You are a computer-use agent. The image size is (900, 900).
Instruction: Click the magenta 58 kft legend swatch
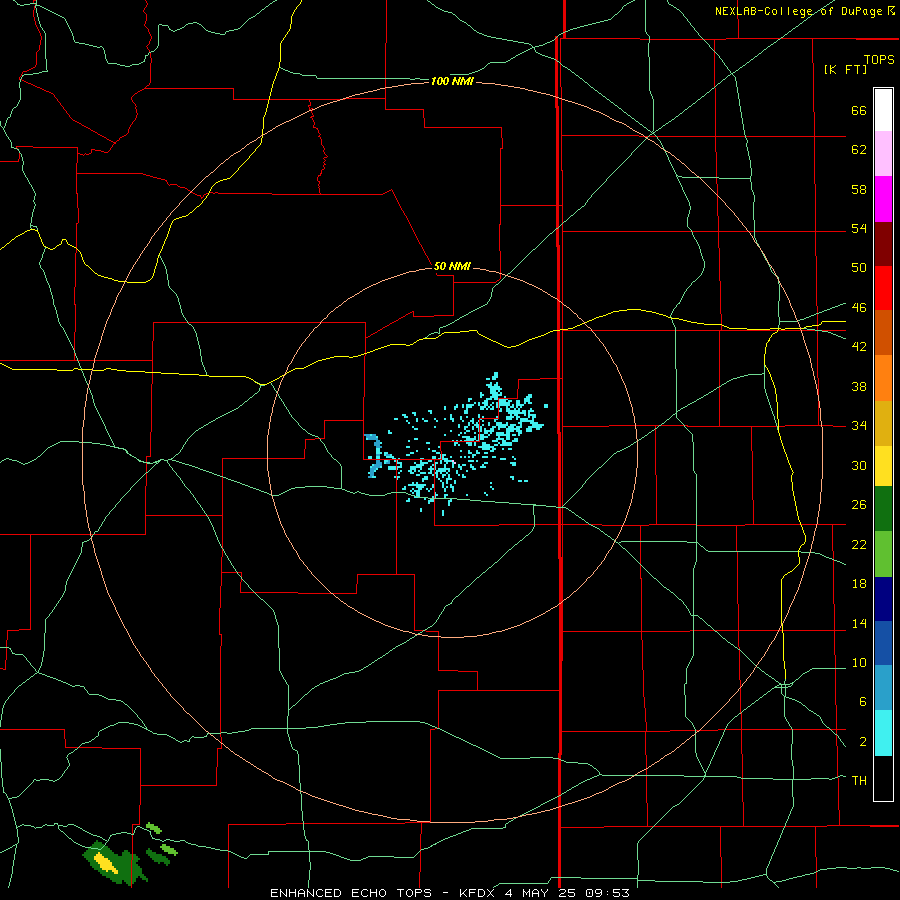pos(883,199)
